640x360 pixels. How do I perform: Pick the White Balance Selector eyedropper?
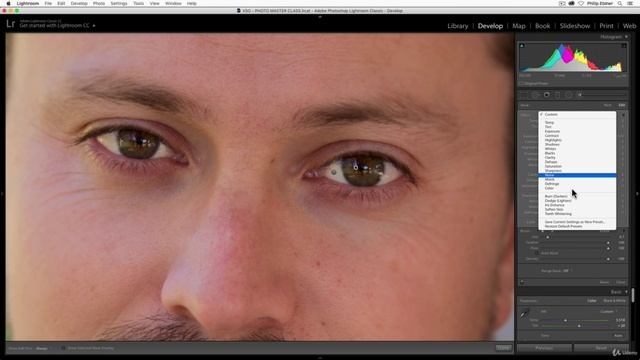(x=524, y=314)
